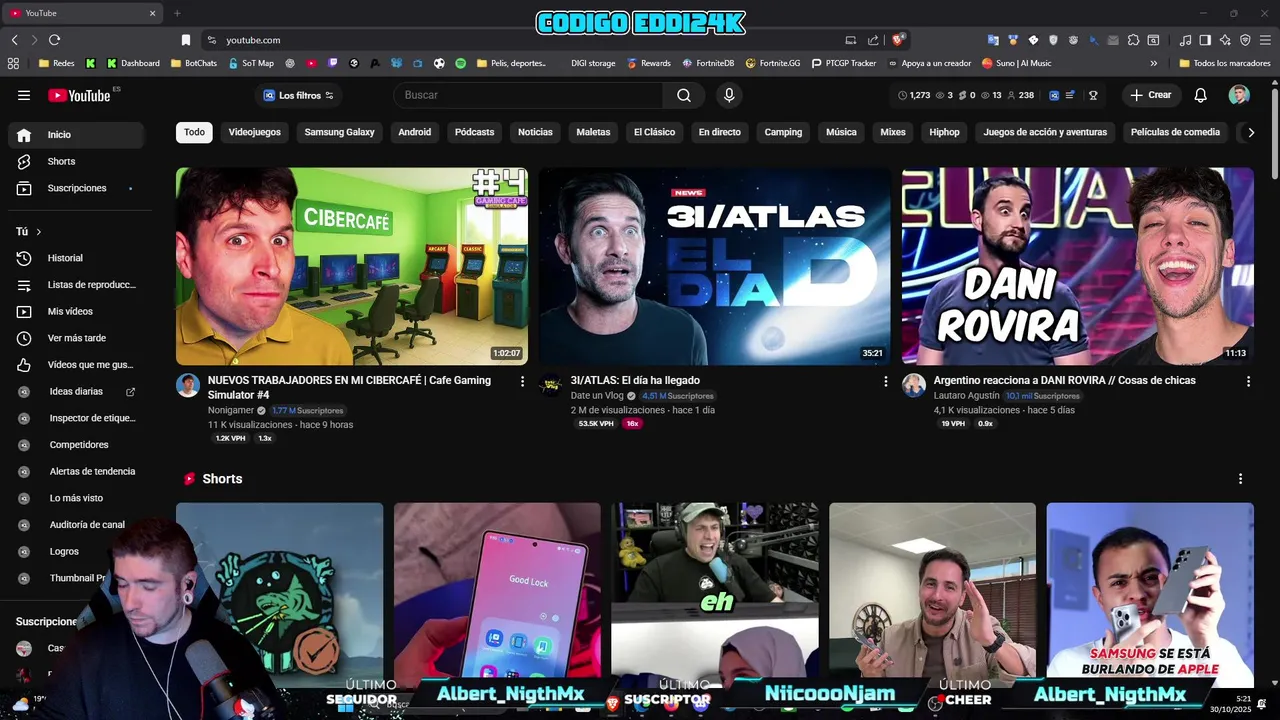1280x720 pixels.
Task: Open the Suno AI Music bookmark
Action: tap(1016, 63)
